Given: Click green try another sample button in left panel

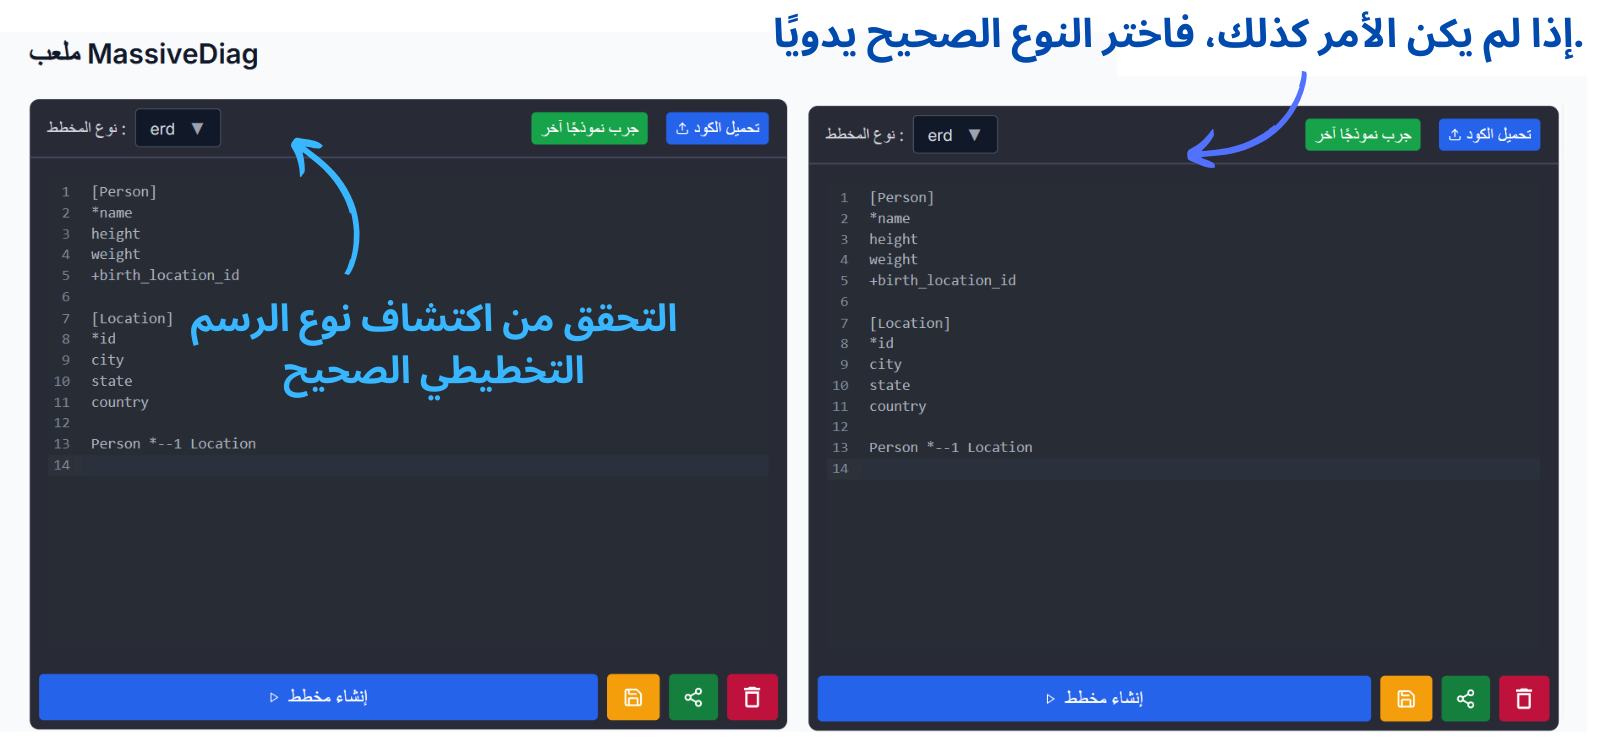Looking at the screenshot, I should tap(589, 128).
